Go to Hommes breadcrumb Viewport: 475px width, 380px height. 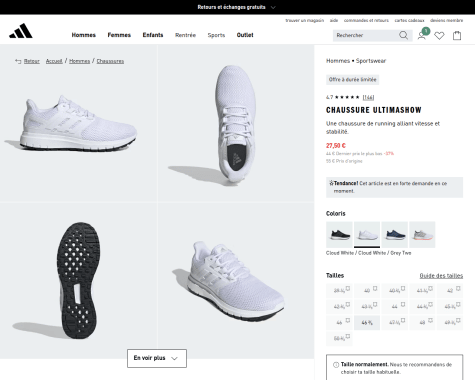[x=79, y=61]
